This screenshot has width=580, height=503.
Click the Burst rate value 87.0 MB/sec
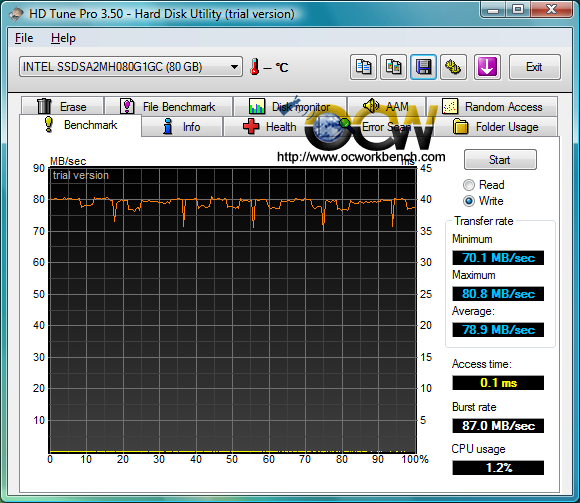coord(498,425)
